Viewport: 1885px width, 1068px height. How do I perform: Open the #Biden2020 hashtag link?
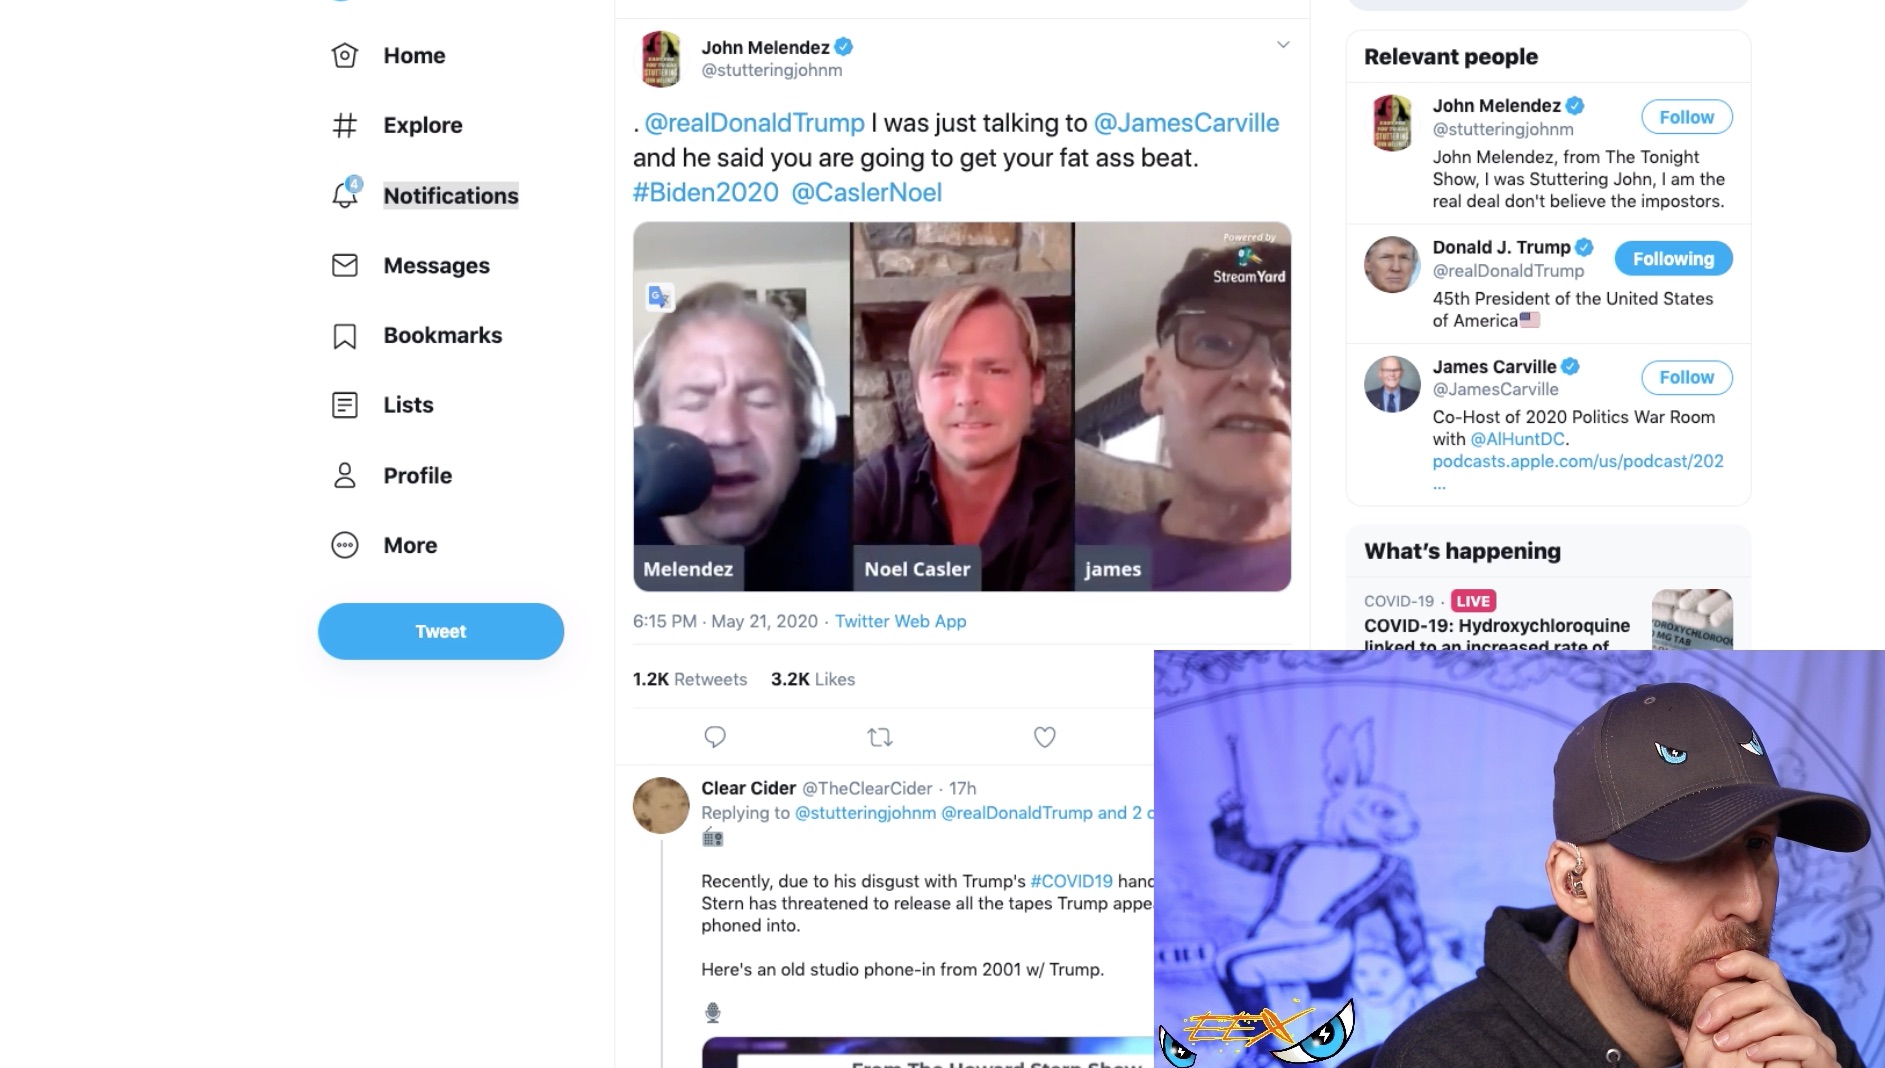click(705, 192)
